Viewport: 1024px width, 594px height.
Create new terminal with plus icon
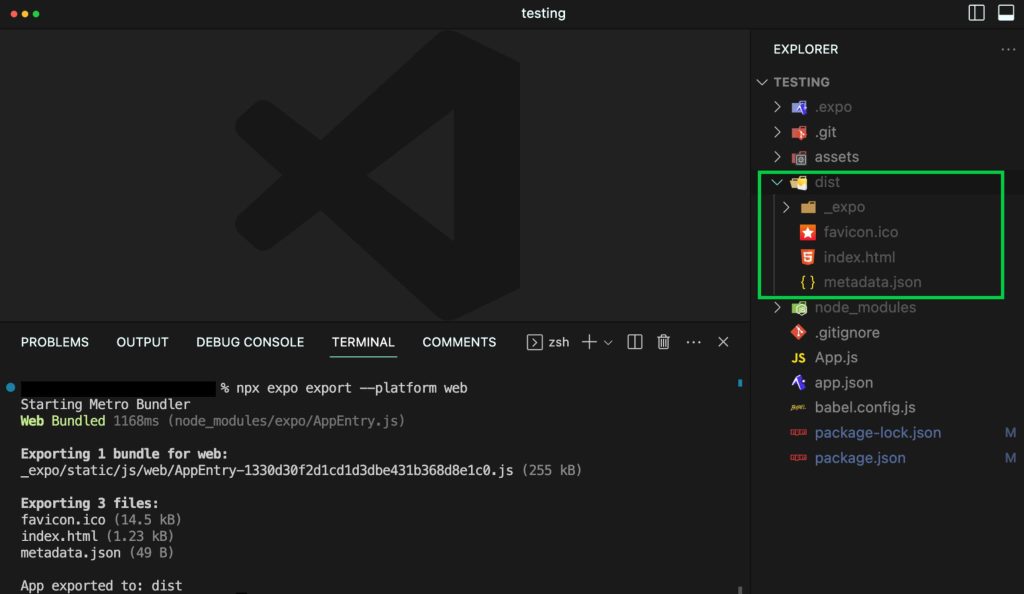pos(589,342)
